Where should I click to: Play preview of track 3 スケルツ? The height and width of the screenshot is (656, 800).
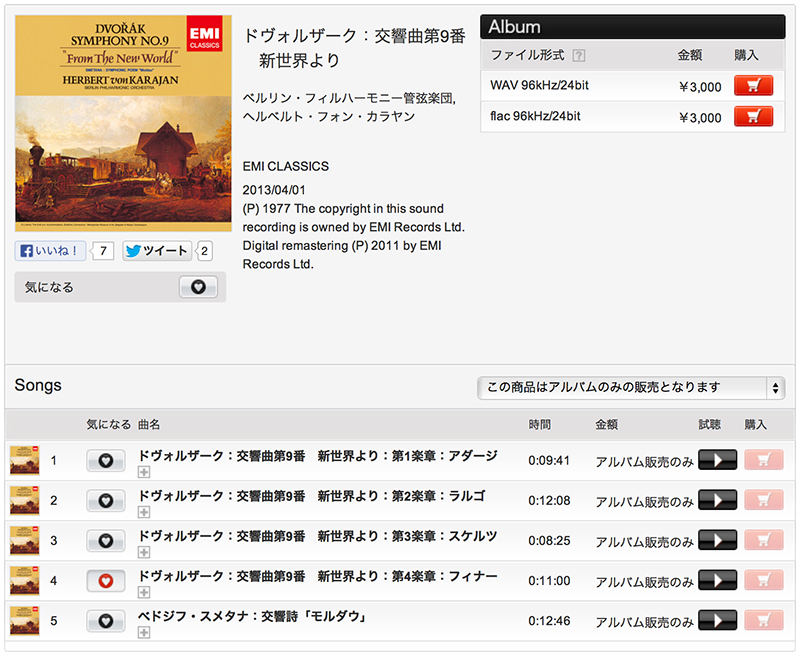(x=717, y=540)
